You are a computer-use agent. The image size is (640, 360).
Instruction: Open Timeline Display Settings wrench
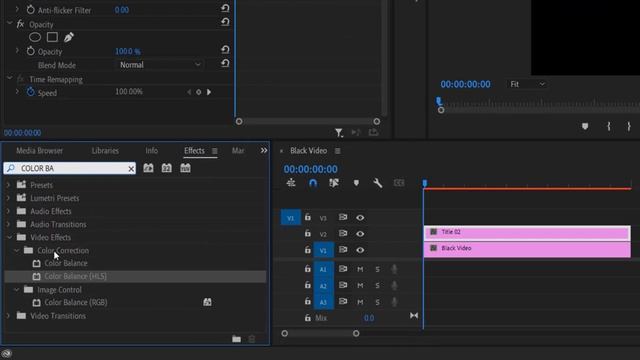click(x=378, y=183)
